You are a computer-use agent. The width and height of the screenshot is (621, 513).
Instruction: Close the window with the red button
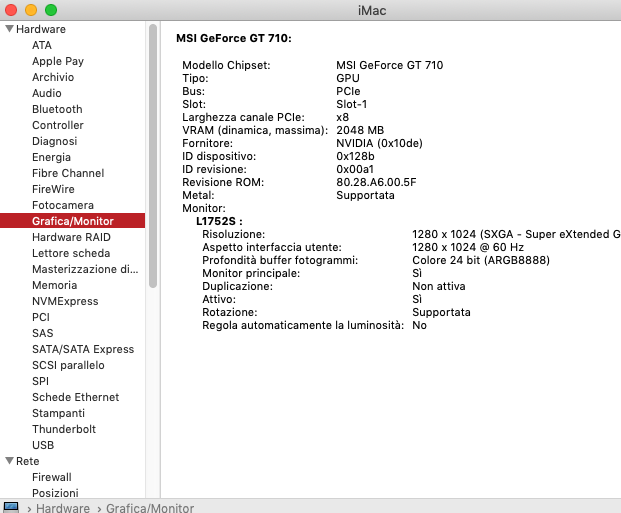coord(11,10)
